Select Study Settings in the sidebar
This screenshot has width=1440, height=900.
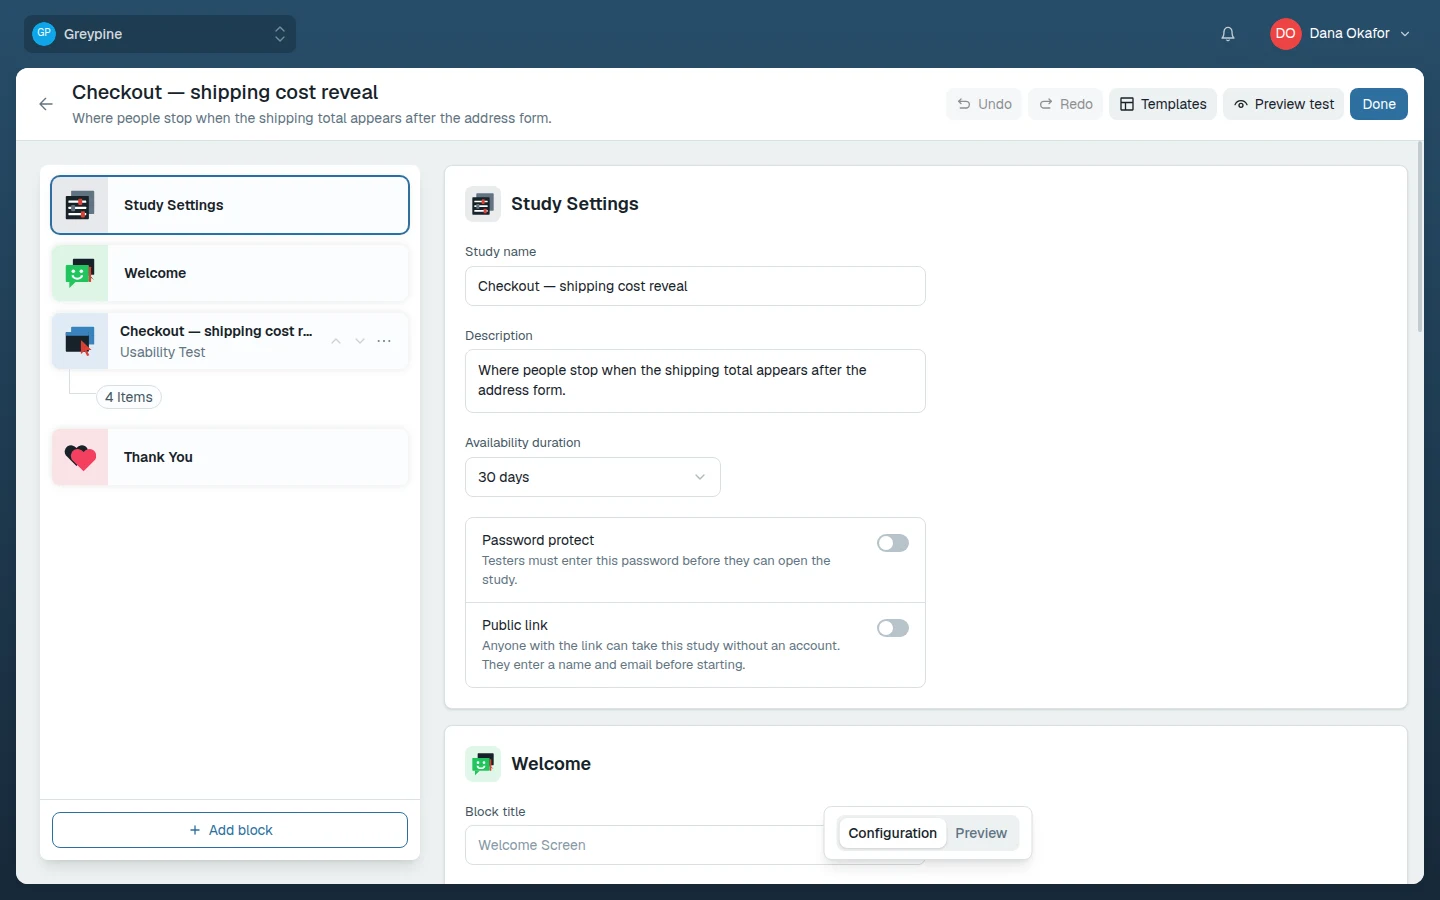[x=230, y=205]
